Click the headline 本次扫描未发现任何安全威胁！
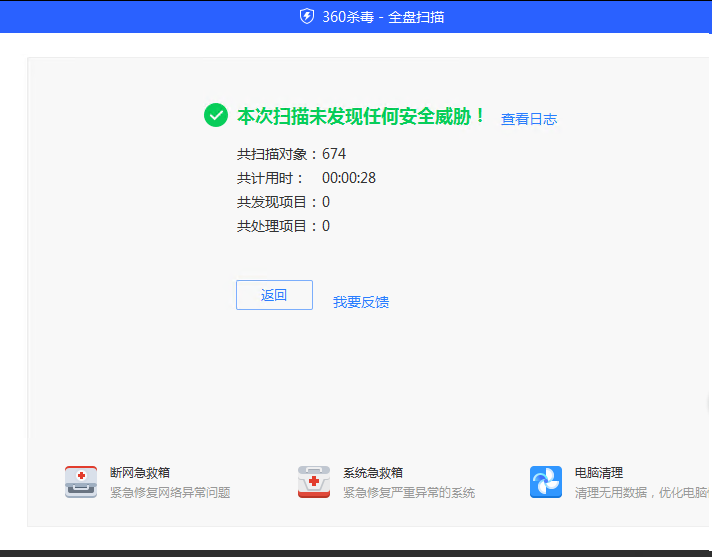Viewport: 712px width, 557px height. click(361, 116)
